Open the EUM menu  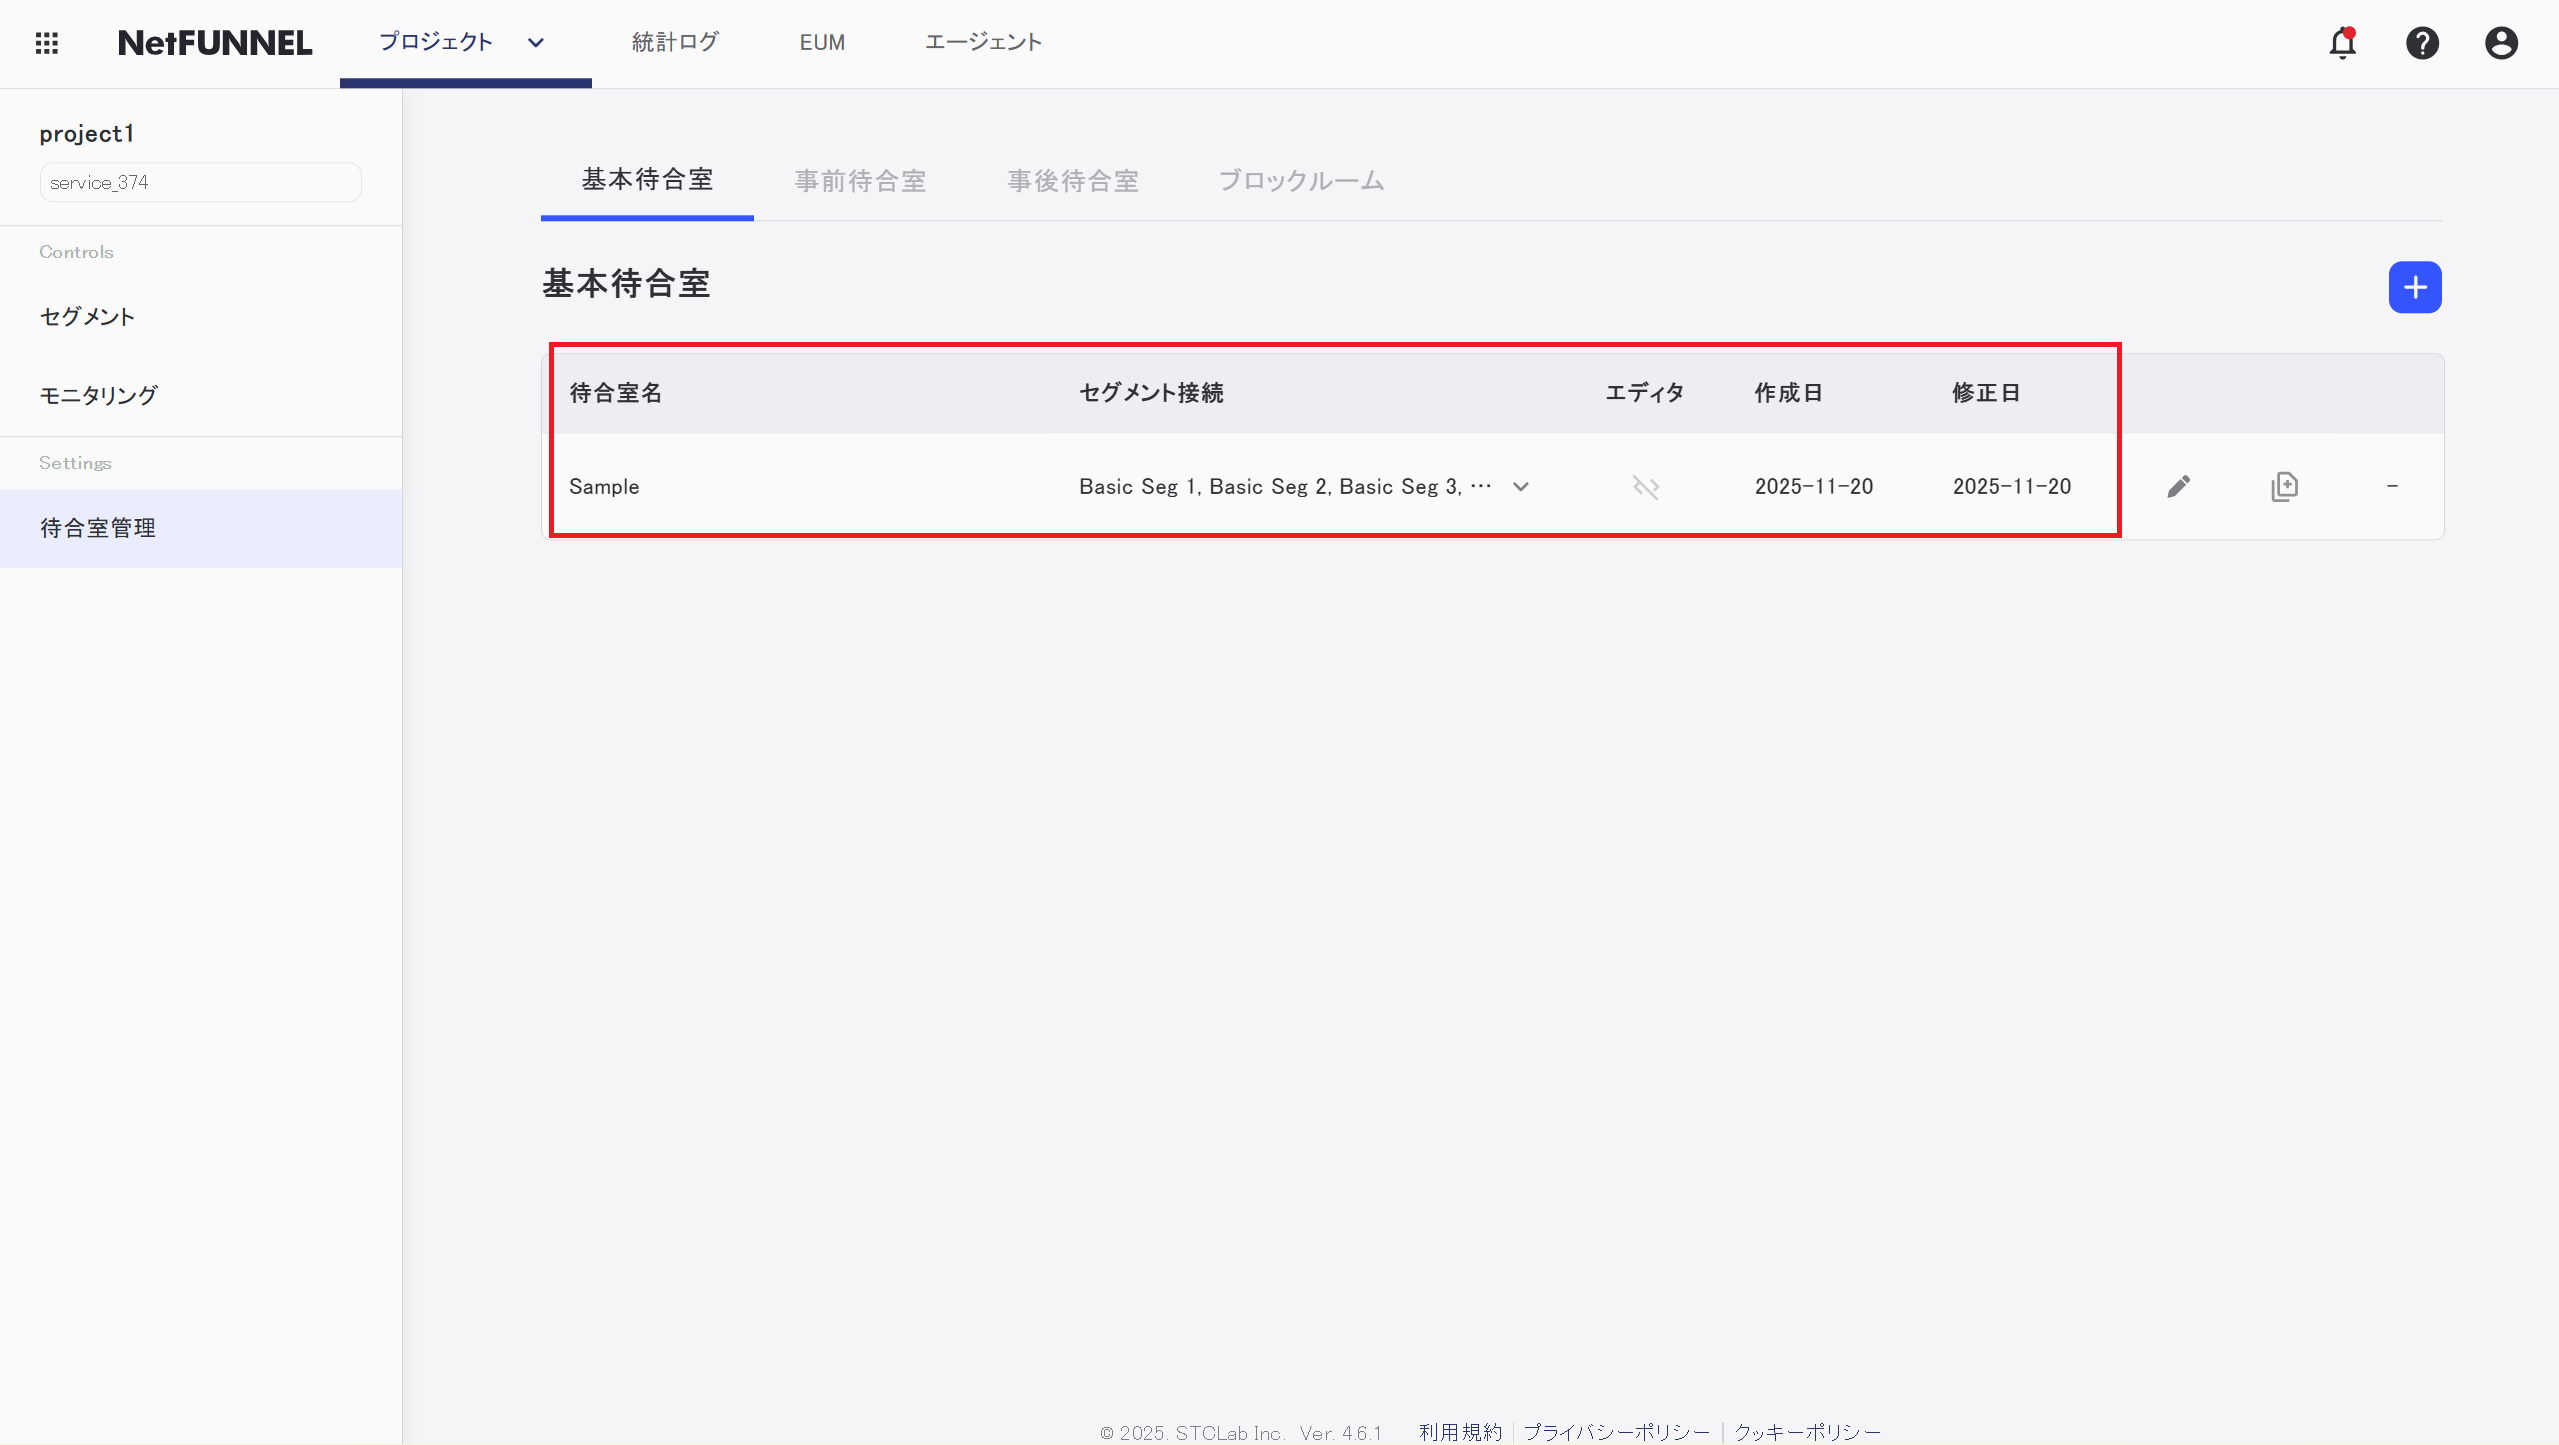coord(822,42)
